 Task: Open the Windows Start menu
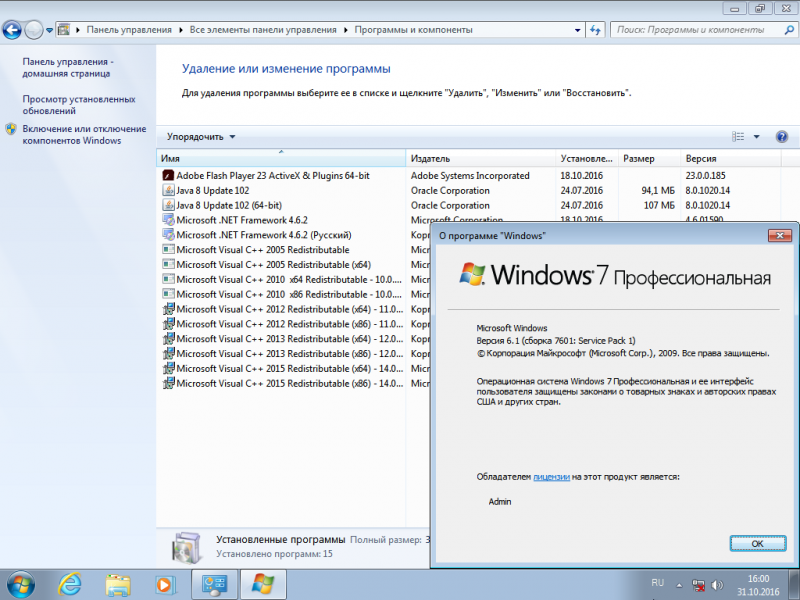21,585
